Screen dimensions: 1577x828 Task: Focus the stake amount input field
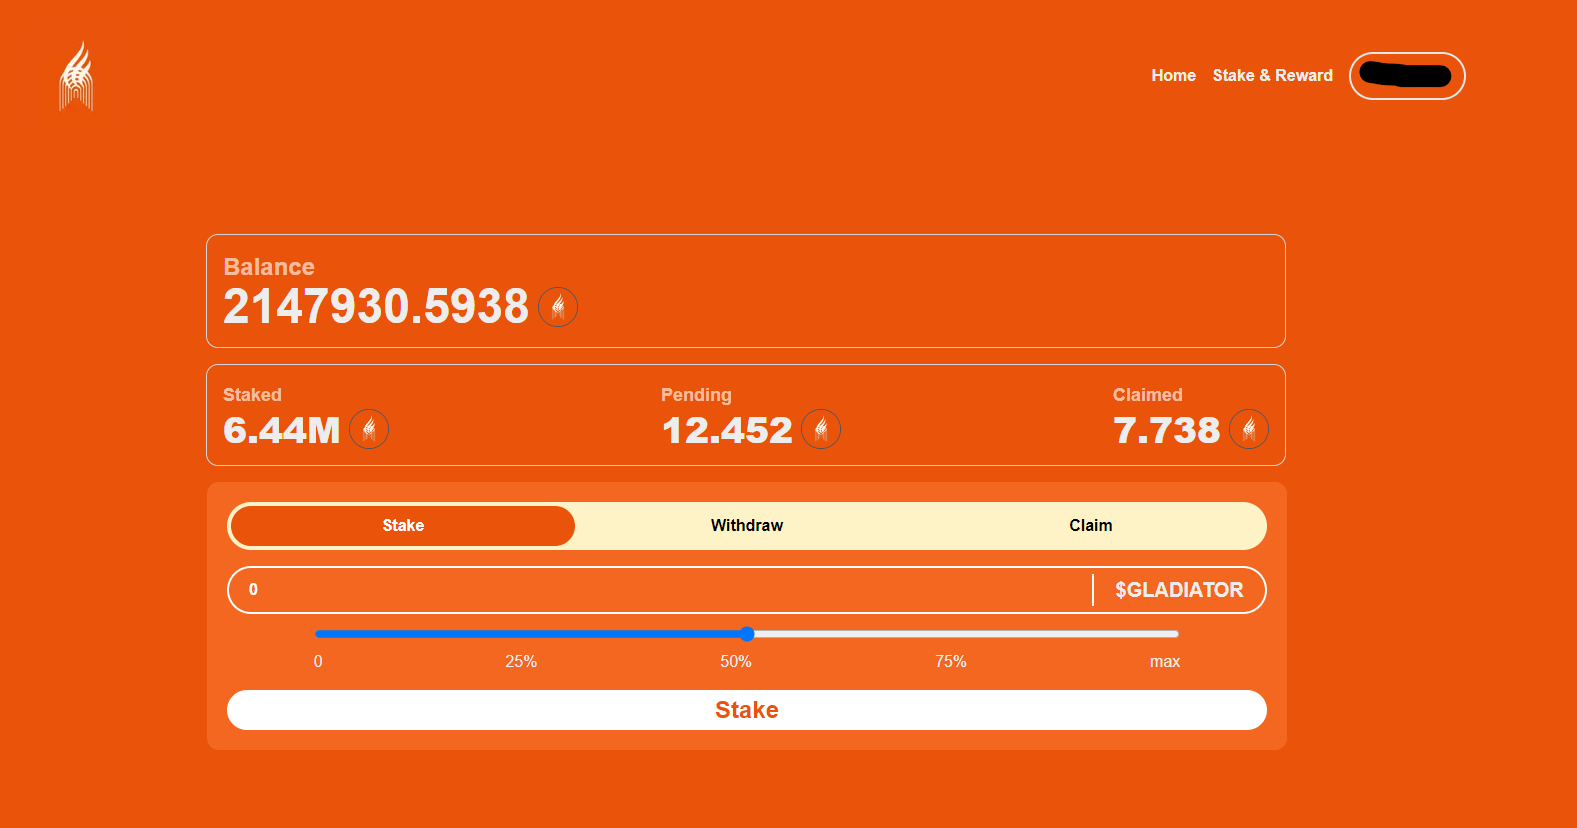(660, 590)
